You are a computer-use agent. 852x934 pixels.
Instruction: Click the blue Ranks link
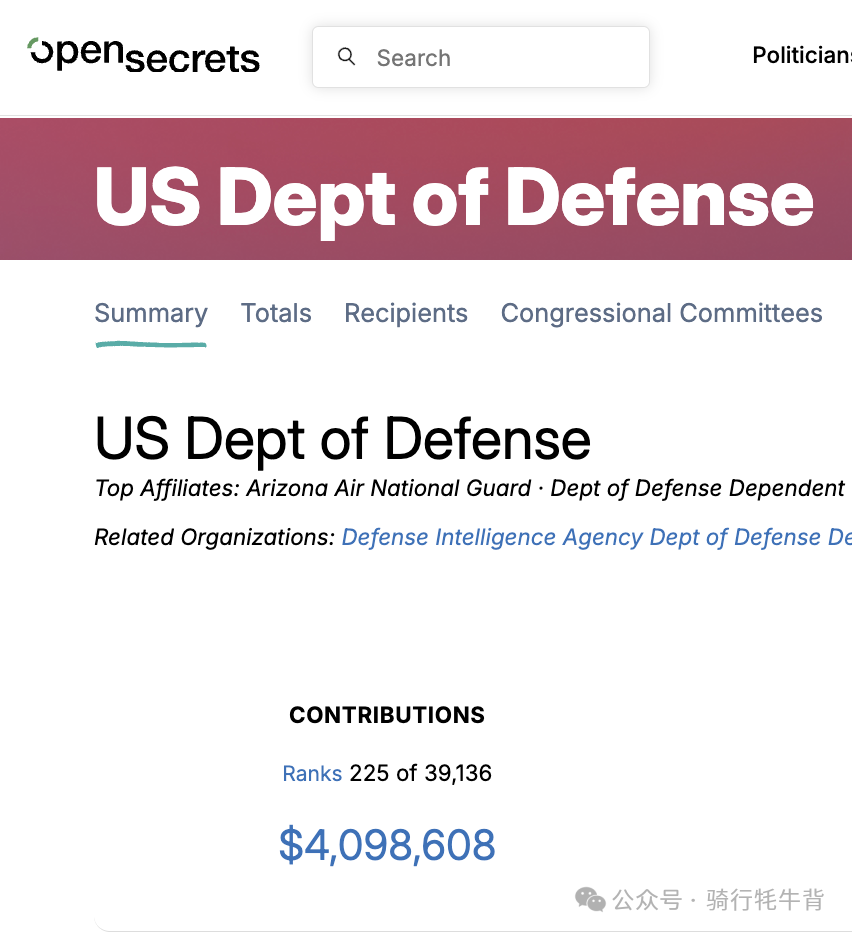click(312, 773)
